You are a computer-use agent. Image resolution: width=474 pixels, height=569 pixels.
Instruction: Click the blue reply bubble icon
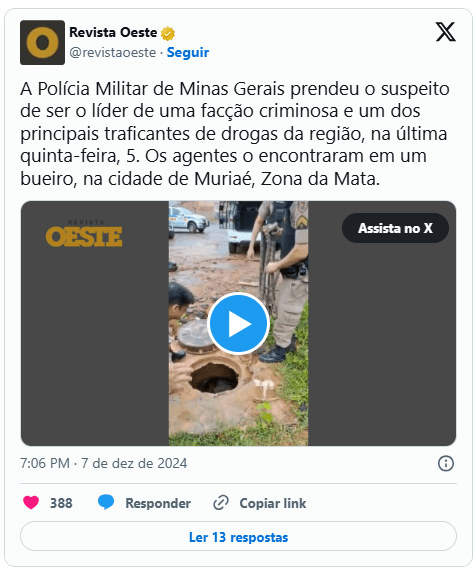(x=106, y=503)
